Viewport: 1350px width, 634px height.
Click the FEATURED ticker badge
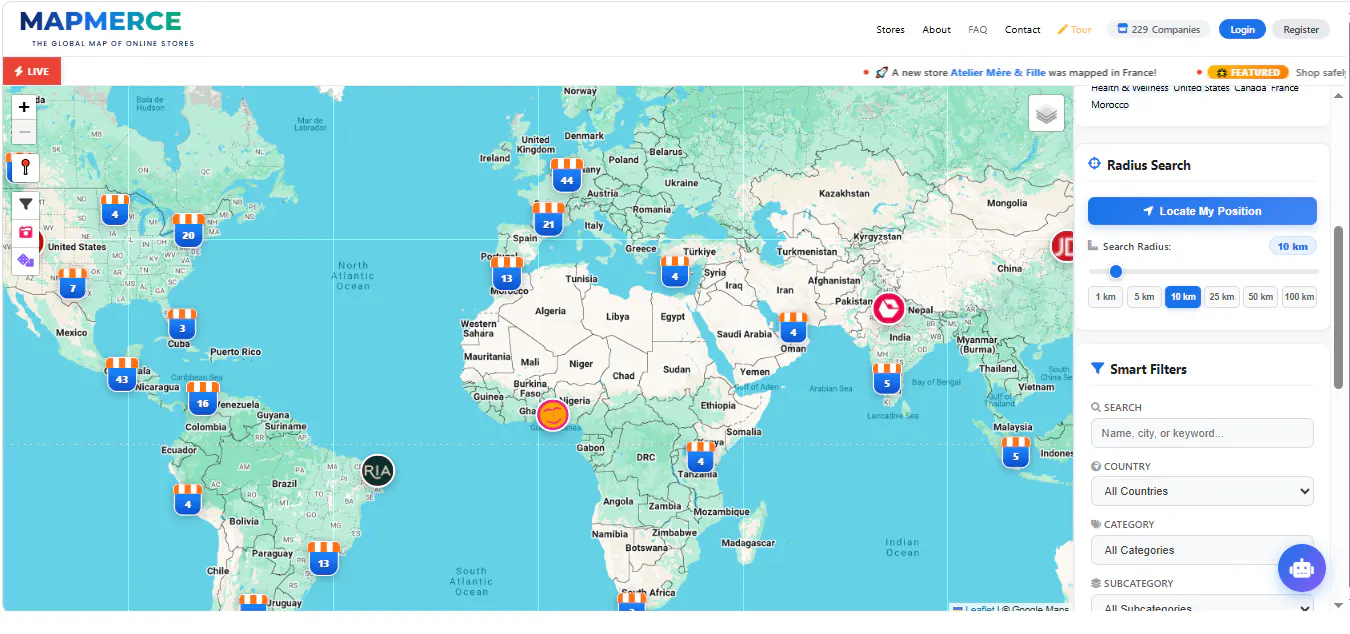click(x=1248, y=73)
